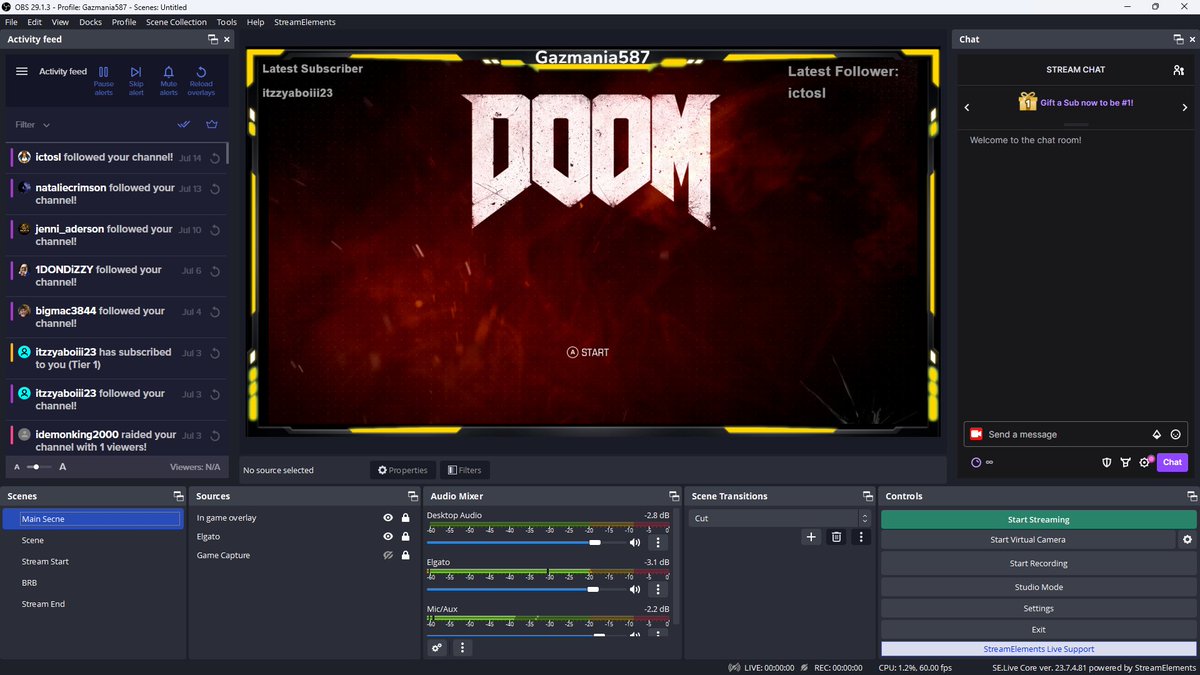
Task: Click Start Streaming button
Action: 1038,520
